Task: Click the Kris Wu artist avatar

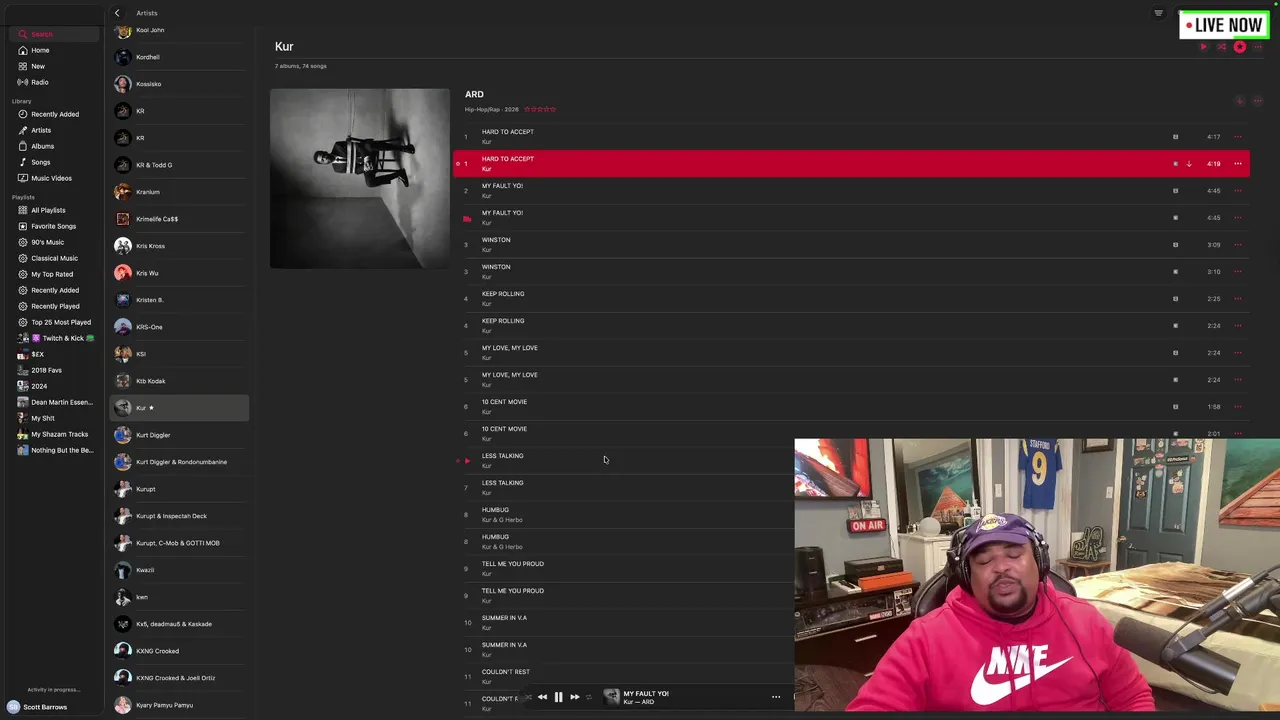Action: point(123,273)
